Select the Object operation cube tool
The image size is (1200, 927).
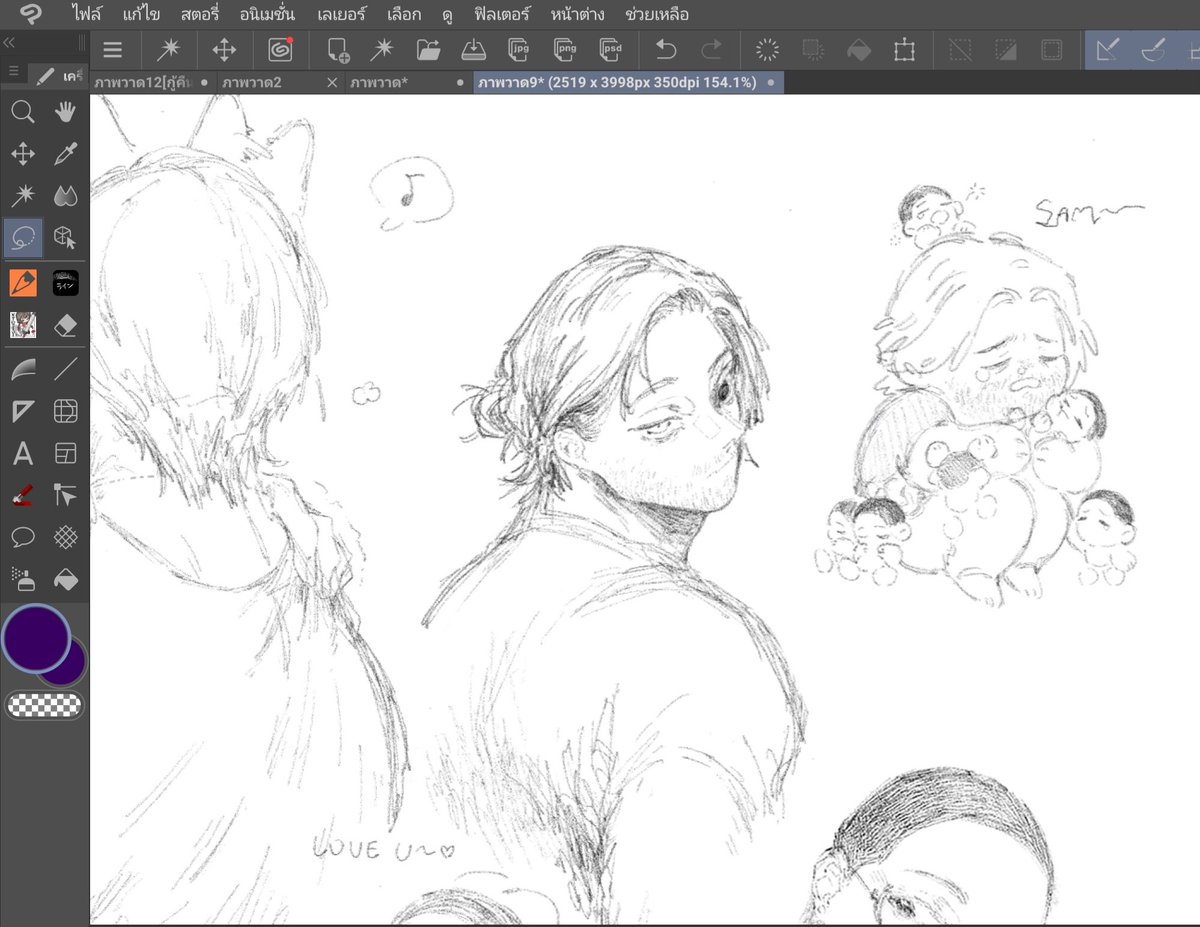point(66,238)
